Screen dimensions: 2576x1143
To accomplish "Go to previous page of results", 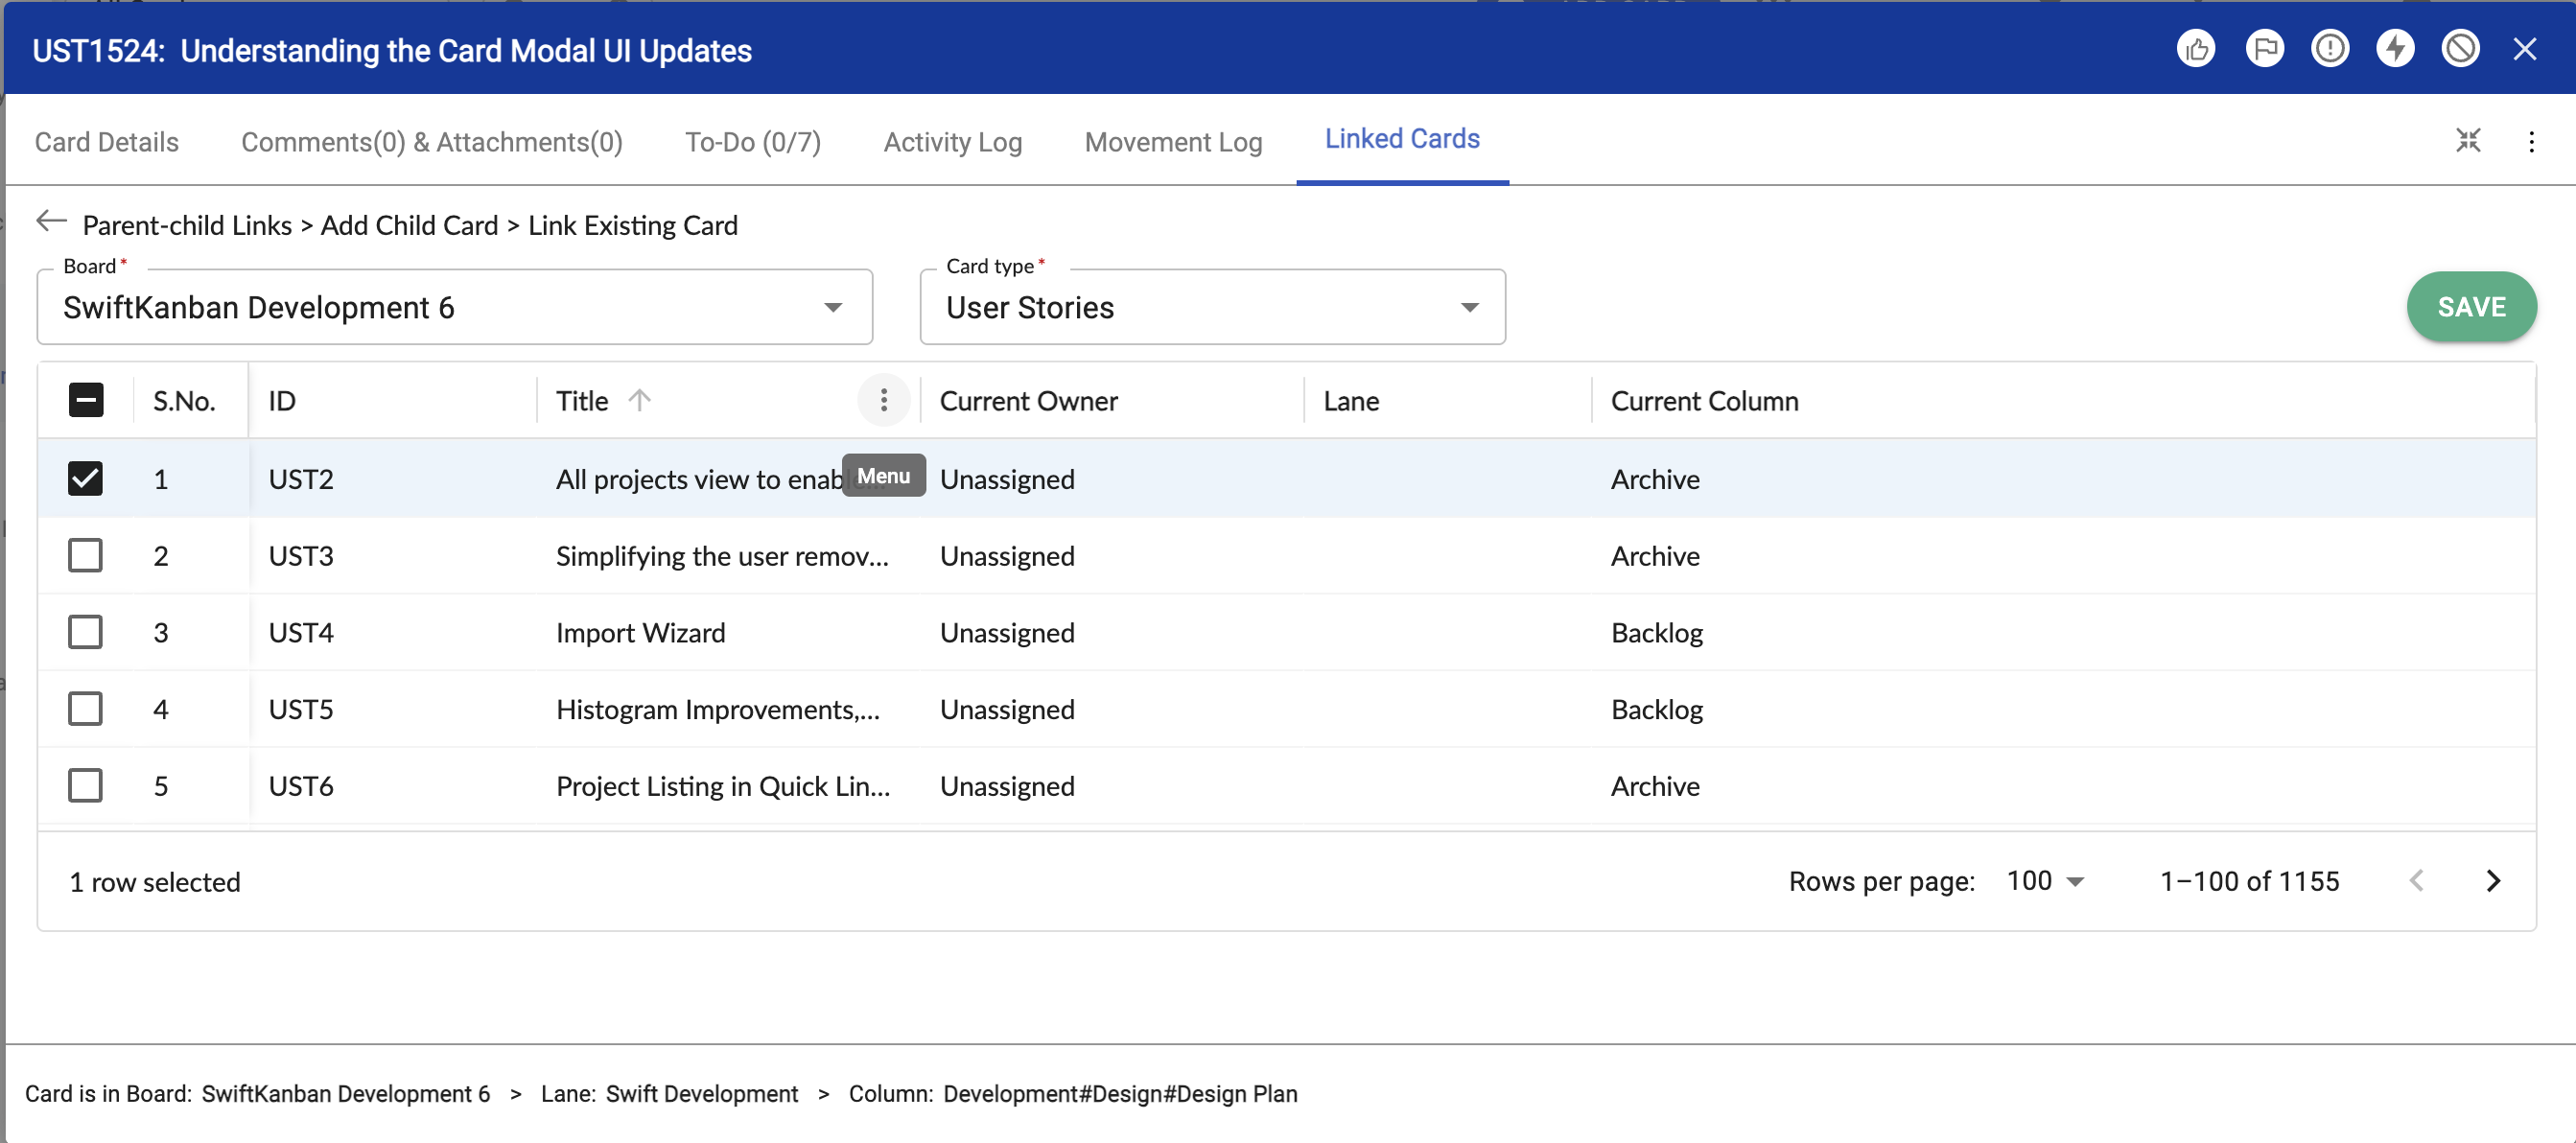I will pos(2417,881).
